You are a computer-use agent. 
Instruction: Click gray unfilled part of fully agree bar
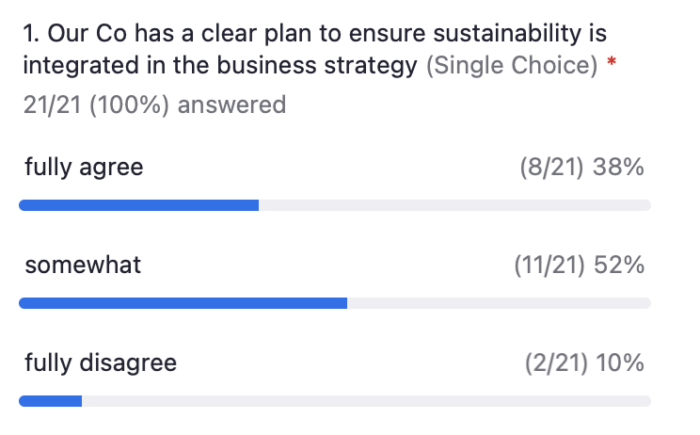455,205
